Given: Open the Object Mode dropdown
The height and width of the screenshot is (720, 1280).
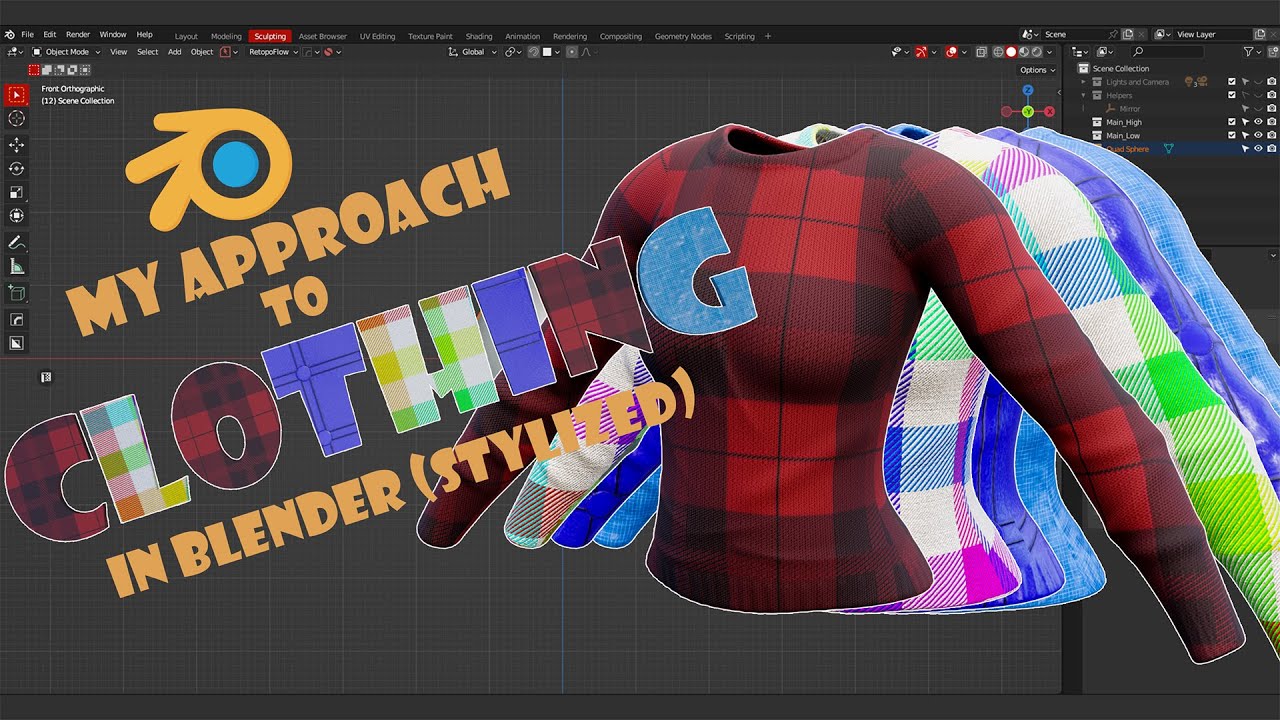Looking at the screenshot, I should tap(65, 52).
